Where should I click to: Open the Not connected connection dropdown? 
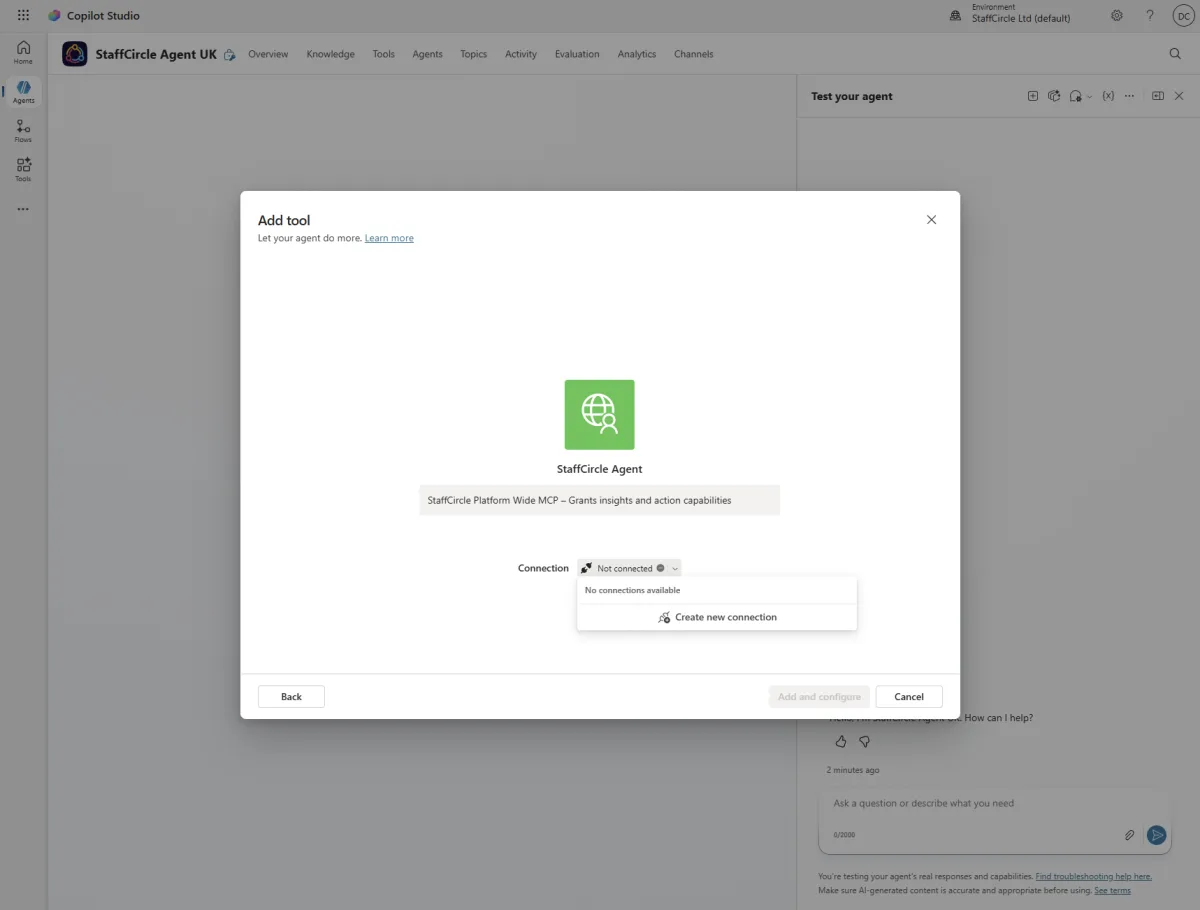629,568
